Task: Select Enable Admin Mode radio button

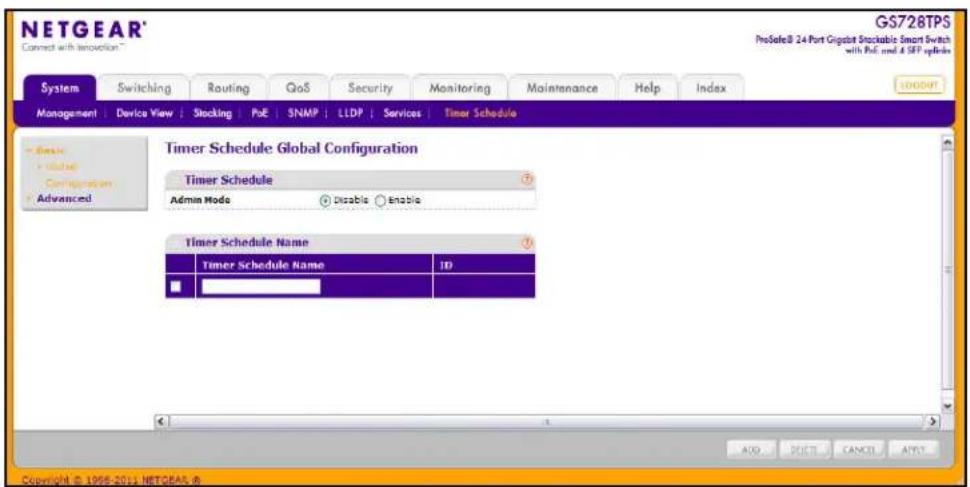Action: tap(380, 200)
